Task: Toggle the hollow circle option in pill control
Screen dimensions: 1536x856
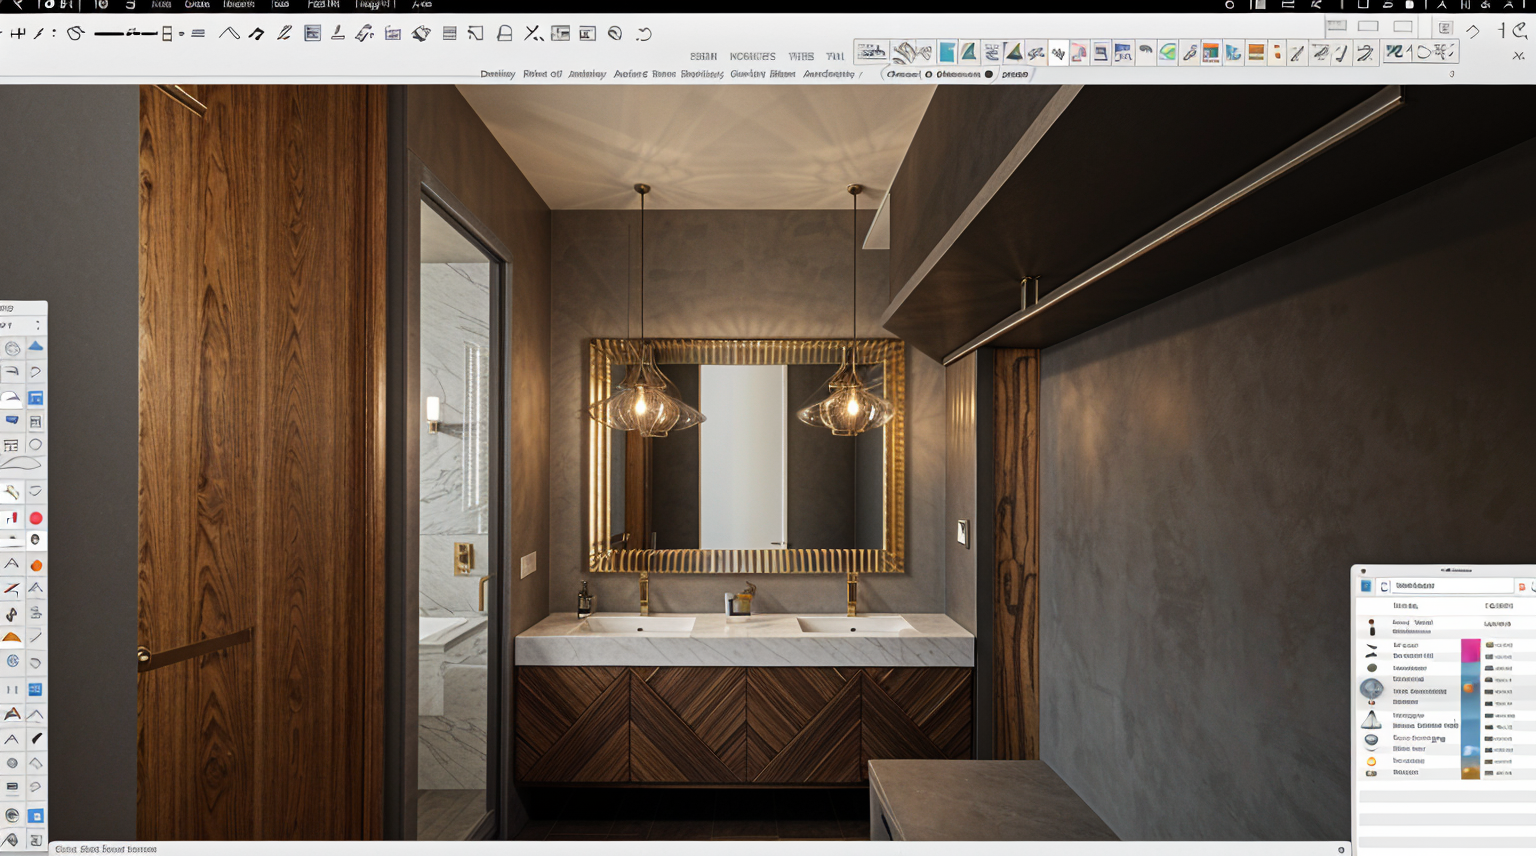Action: [928, 74]
